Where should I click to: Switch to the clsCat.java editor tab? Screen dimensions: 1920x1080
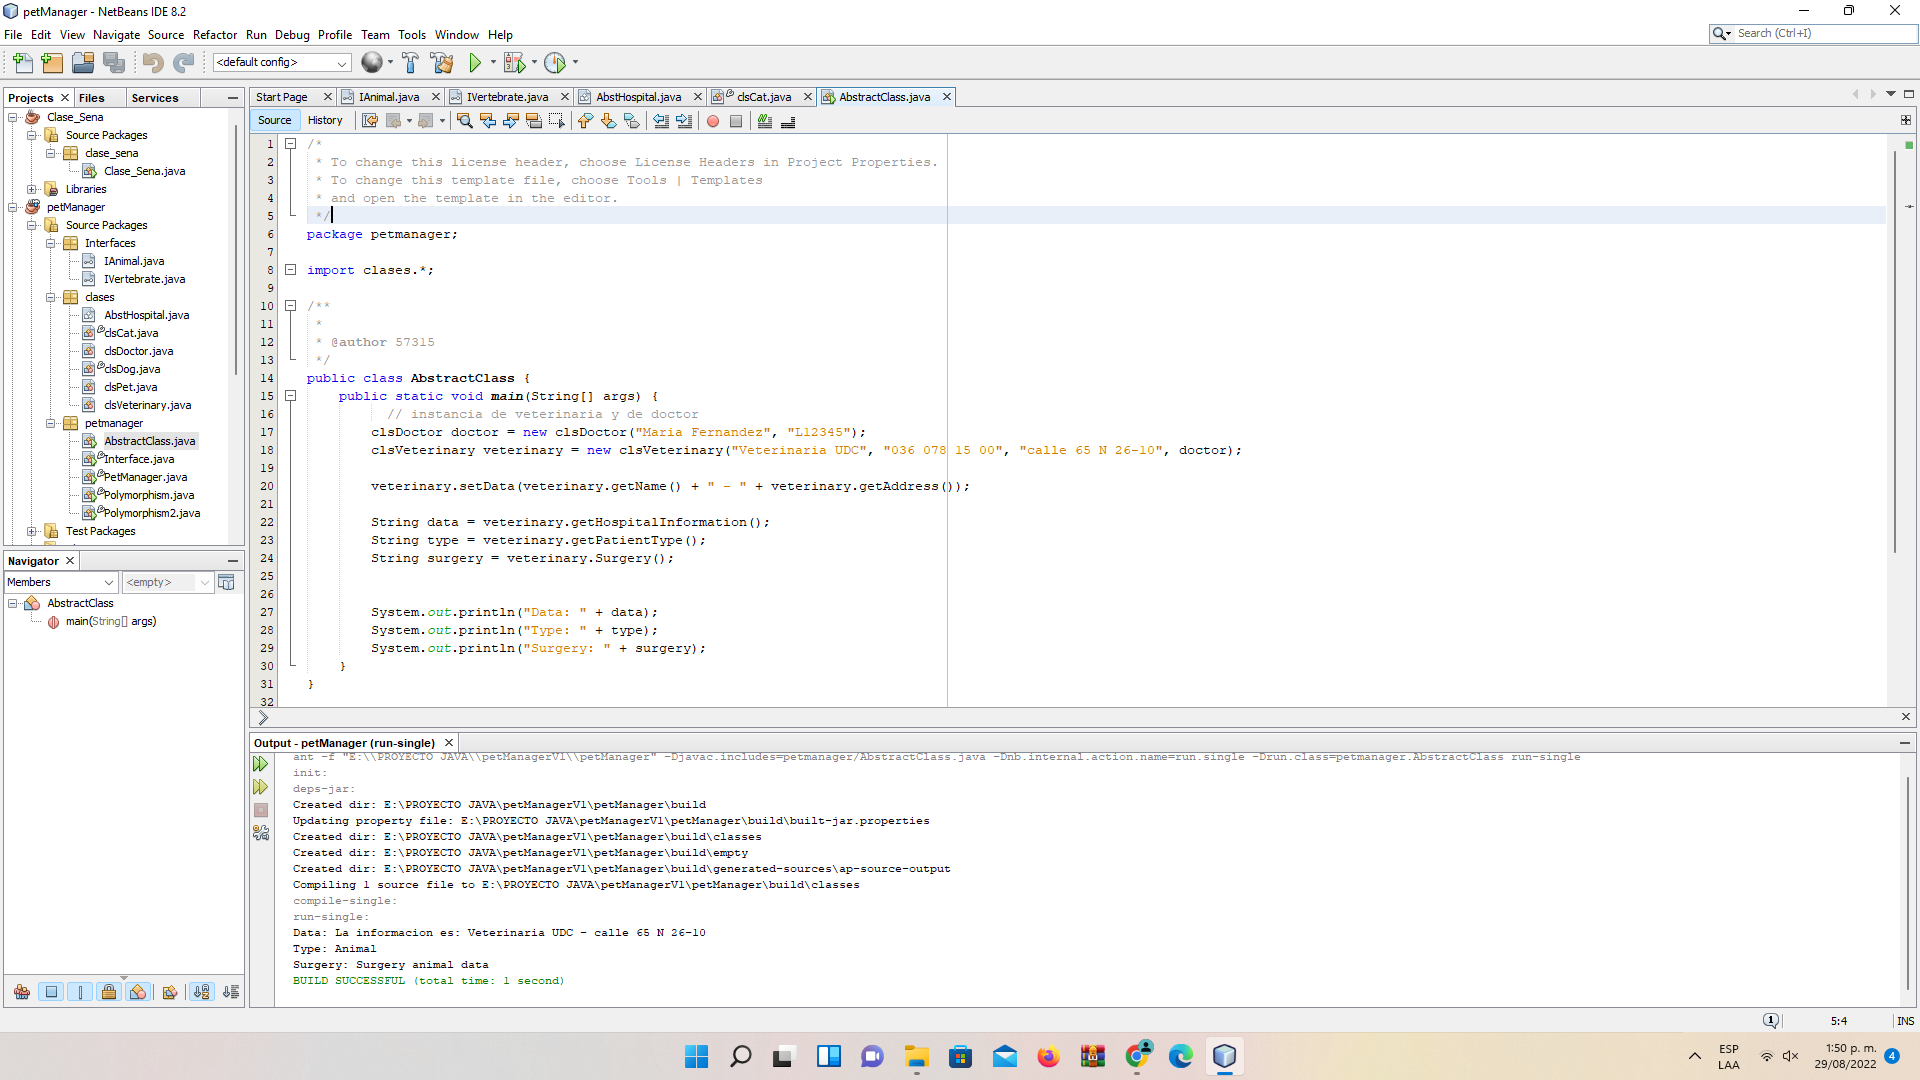tap(765, 97)
